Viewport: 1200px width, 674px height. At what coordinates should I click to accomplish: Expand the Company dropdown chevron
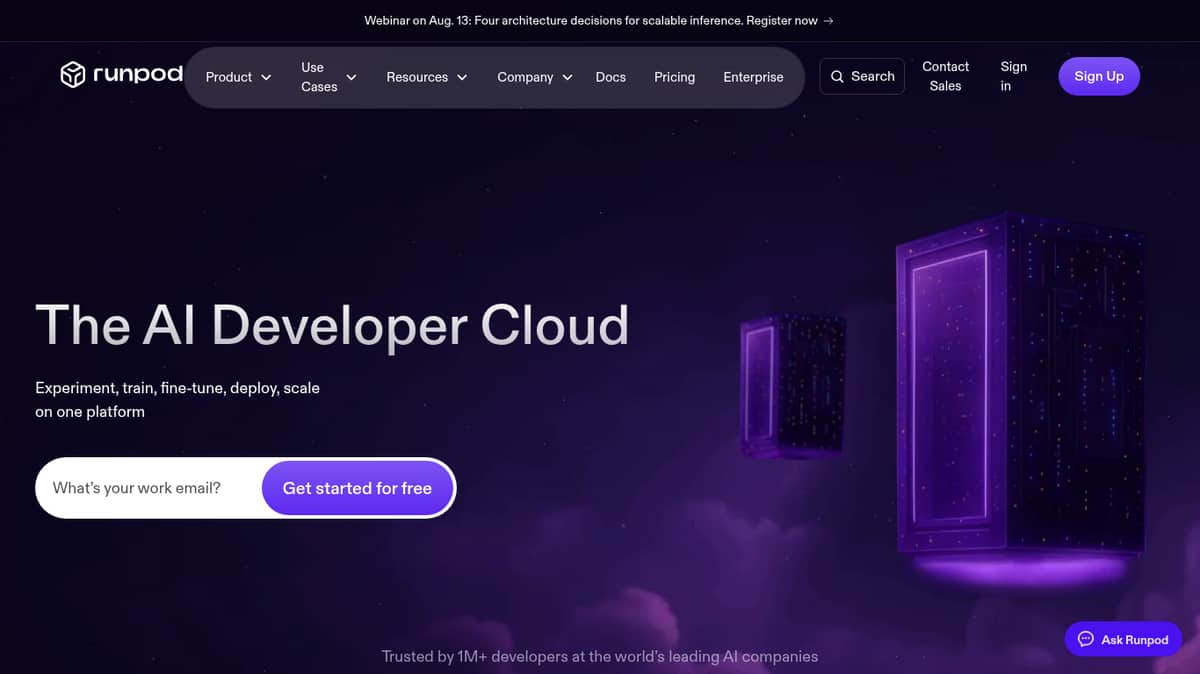(x=567, y=77)
